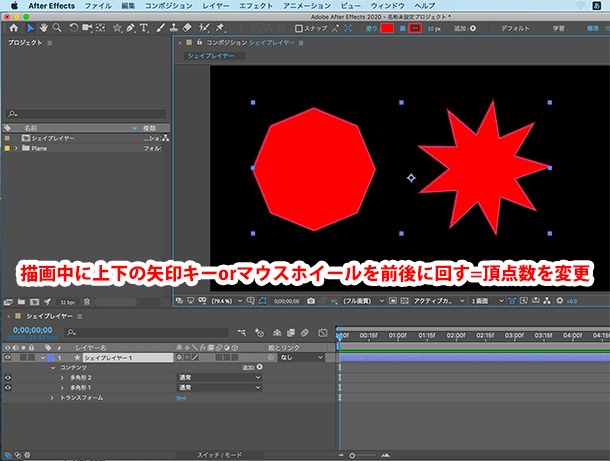610x461 pixels.
Task: Open the ウィンドウ menu
Action: tap(387, 6)
